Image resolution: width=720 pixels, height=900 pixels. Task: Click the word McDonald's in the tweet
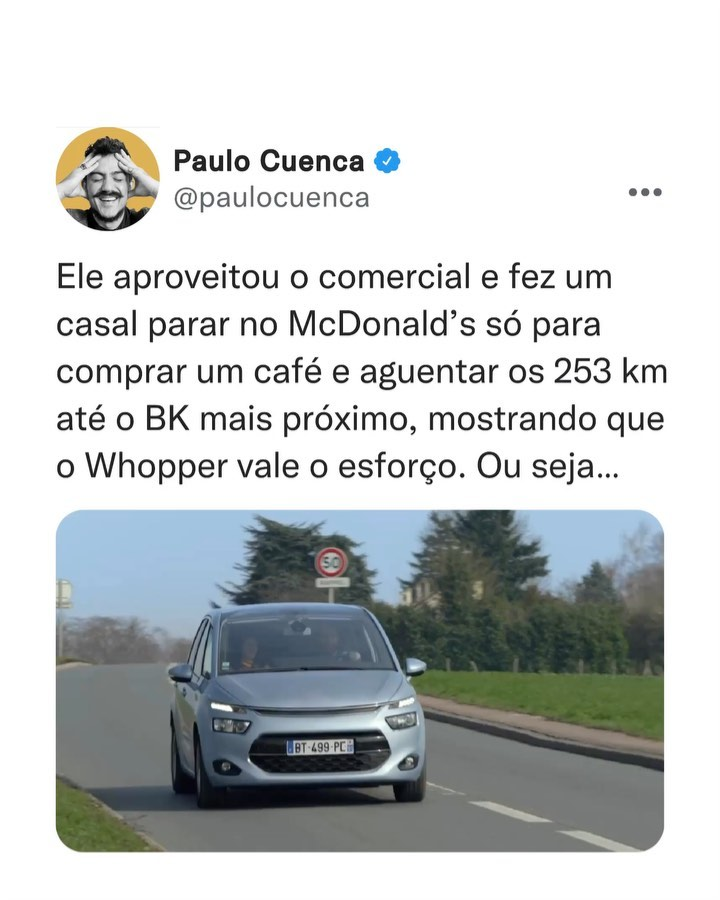pyautogui.click(x=382, y=324)
